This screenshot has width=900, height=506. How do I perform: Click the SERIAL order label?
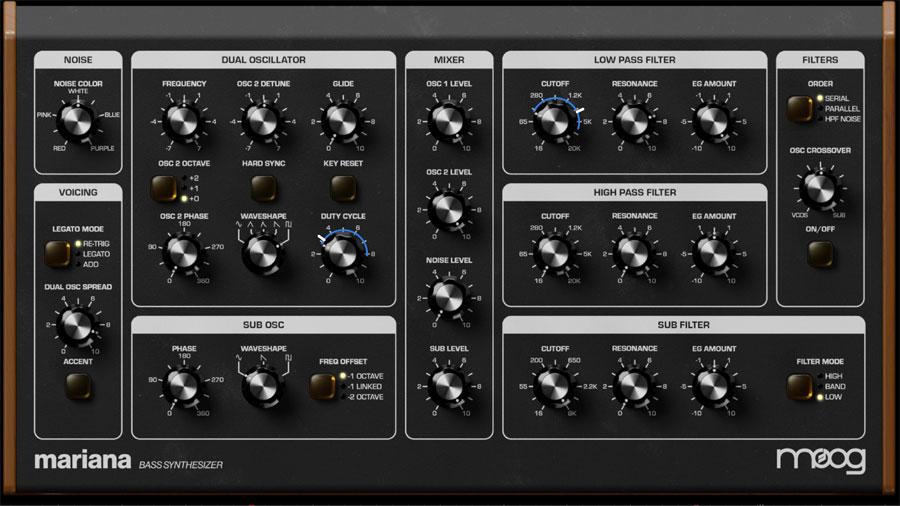(836, 99)
